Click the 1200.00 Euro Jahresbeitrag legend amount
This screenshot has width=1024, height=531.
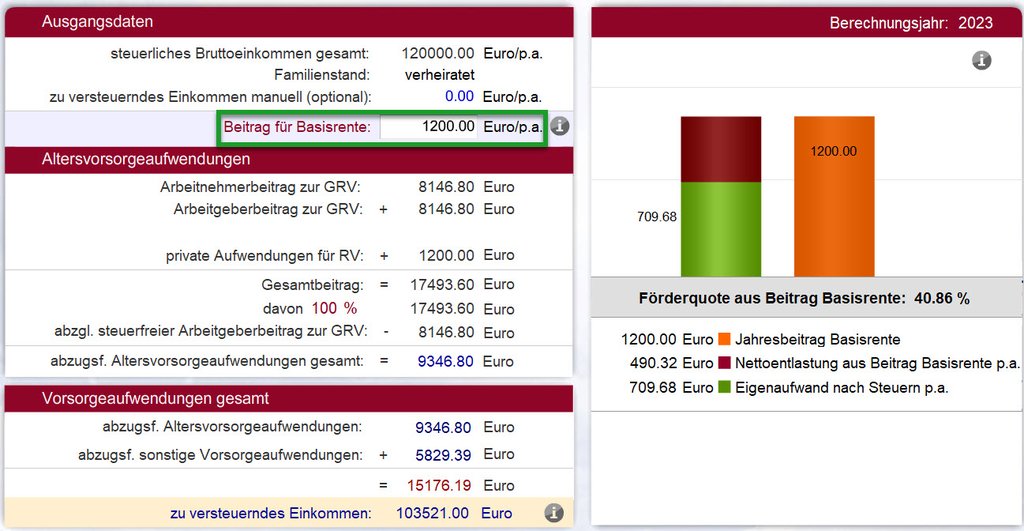coord(667,340)
